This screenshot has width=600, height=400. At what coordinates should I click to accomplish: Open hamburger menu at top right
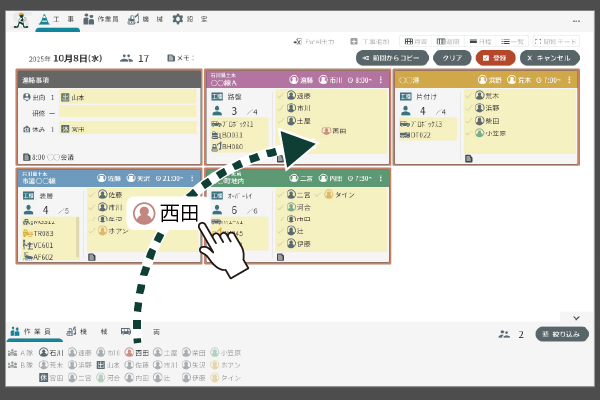point(576,19)
